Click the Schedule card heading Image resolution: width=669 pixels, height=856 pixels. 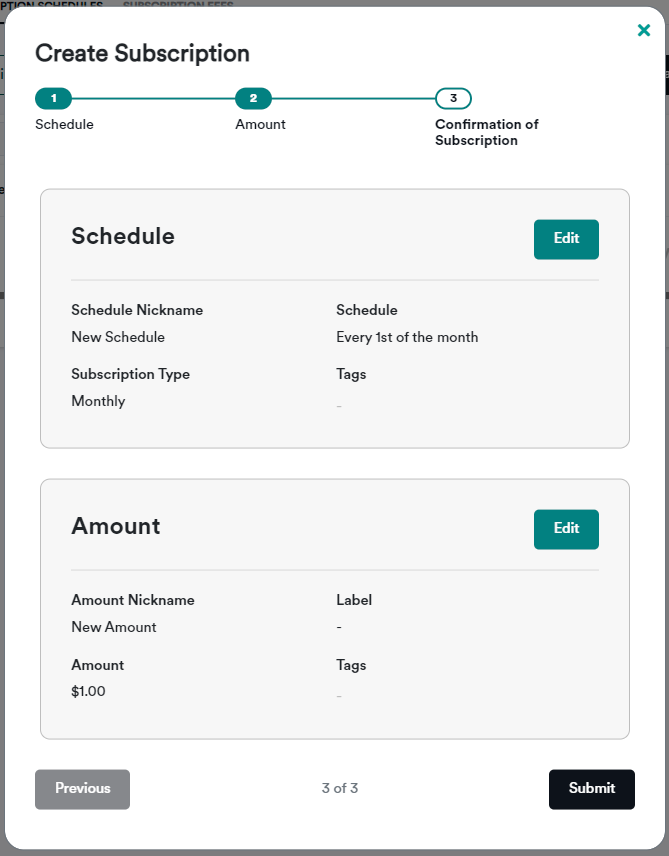[123, 236]
